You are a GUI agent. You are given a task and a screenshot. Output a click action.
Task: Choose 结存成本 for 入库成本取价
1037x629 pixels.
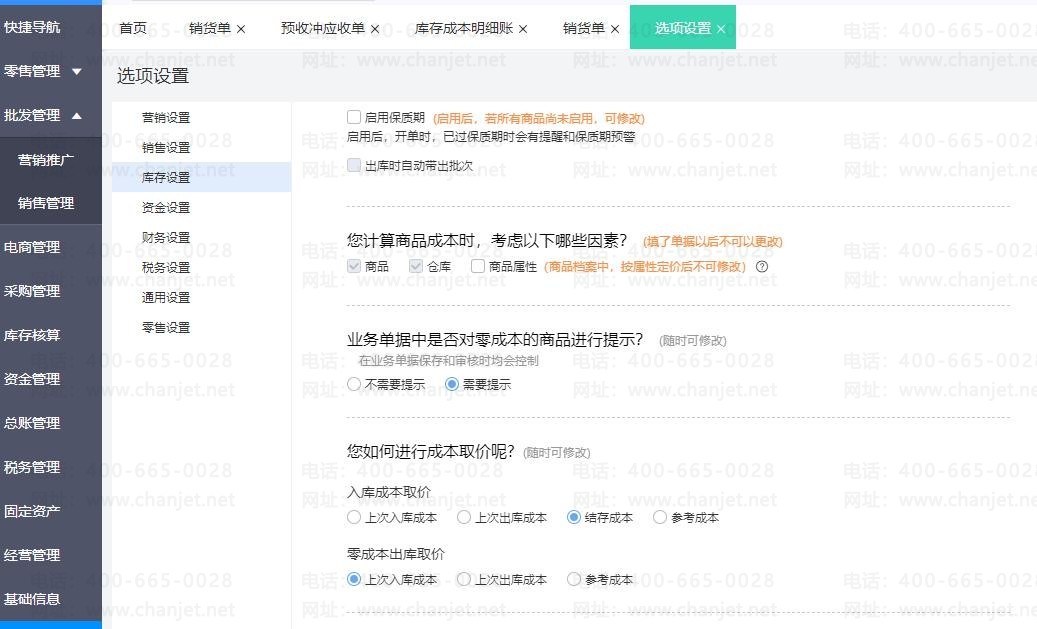[573, 517]
